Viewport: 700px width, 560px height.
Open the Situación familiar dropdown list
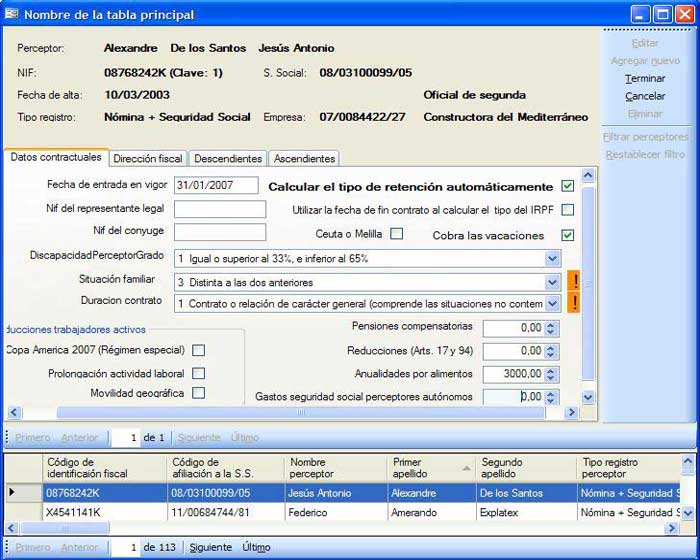[553, 281]
